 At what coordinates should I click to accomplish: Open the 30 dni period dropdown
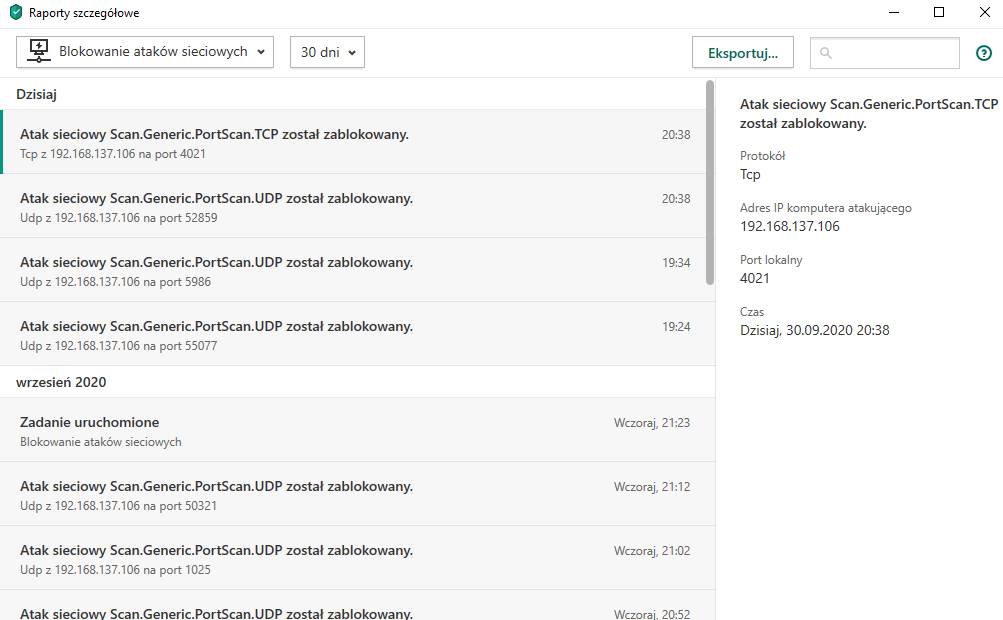click(x=327, y=52)
